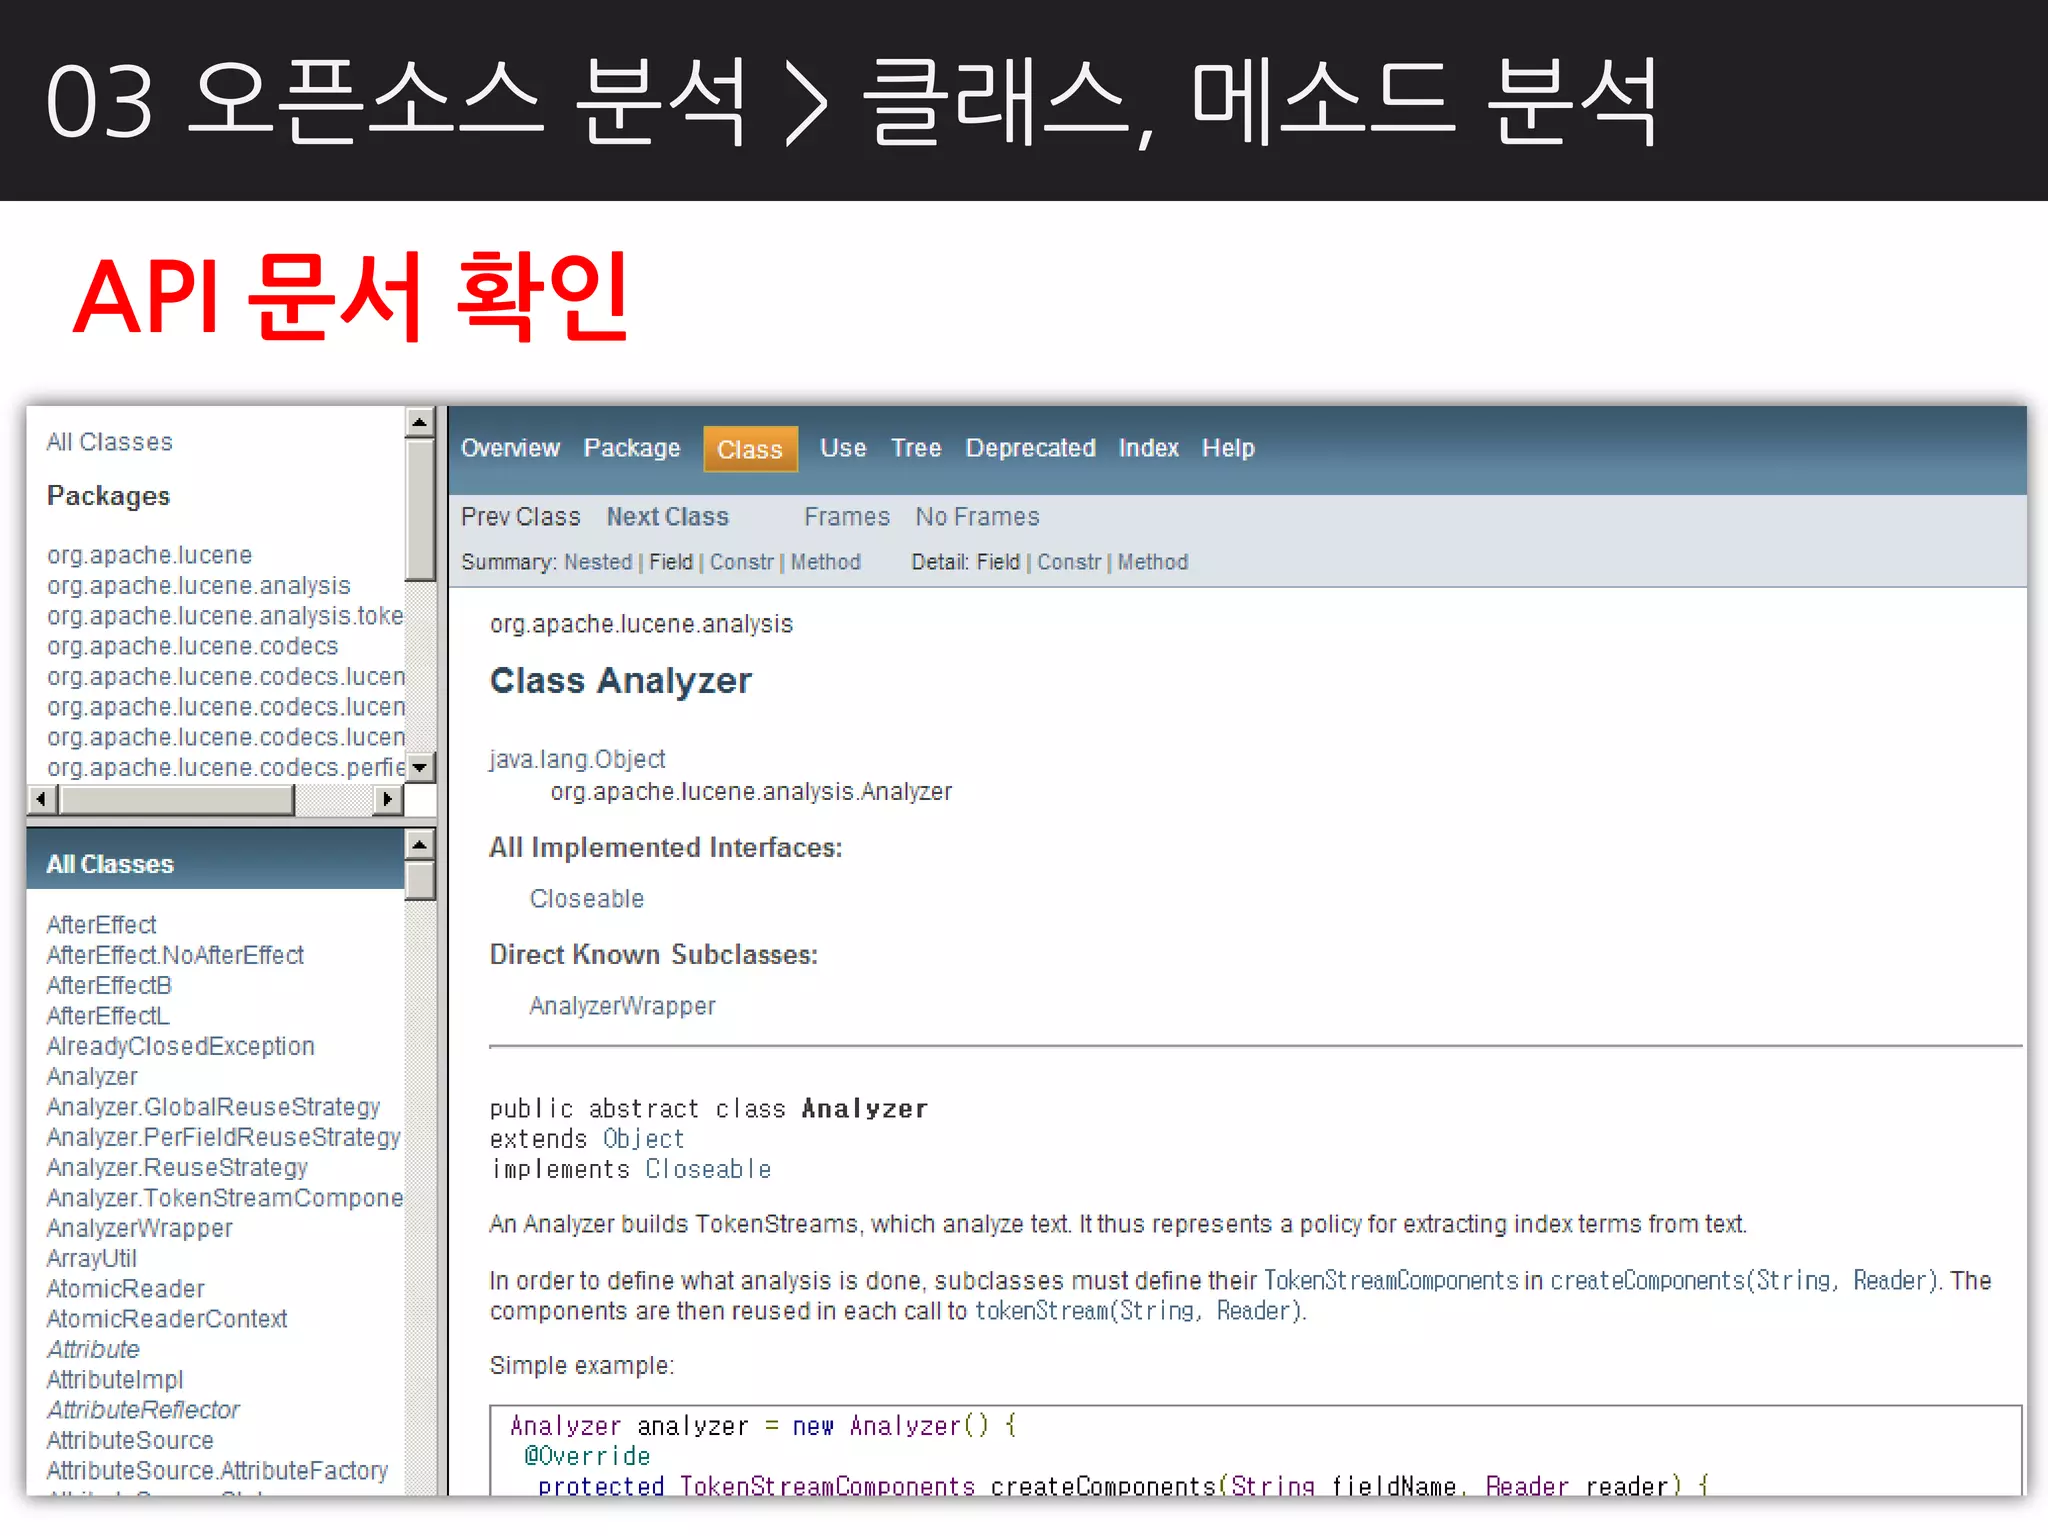Click the classes list scrollbar thumb
2048x1536 pixels.
pos(420,881)
